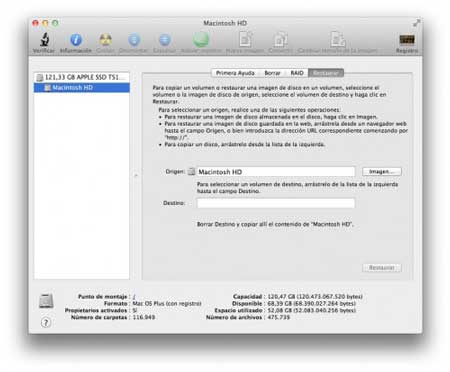This screenshot has height=372, width=450.
Task: Click the help question mark button
Action: (46, 322)
